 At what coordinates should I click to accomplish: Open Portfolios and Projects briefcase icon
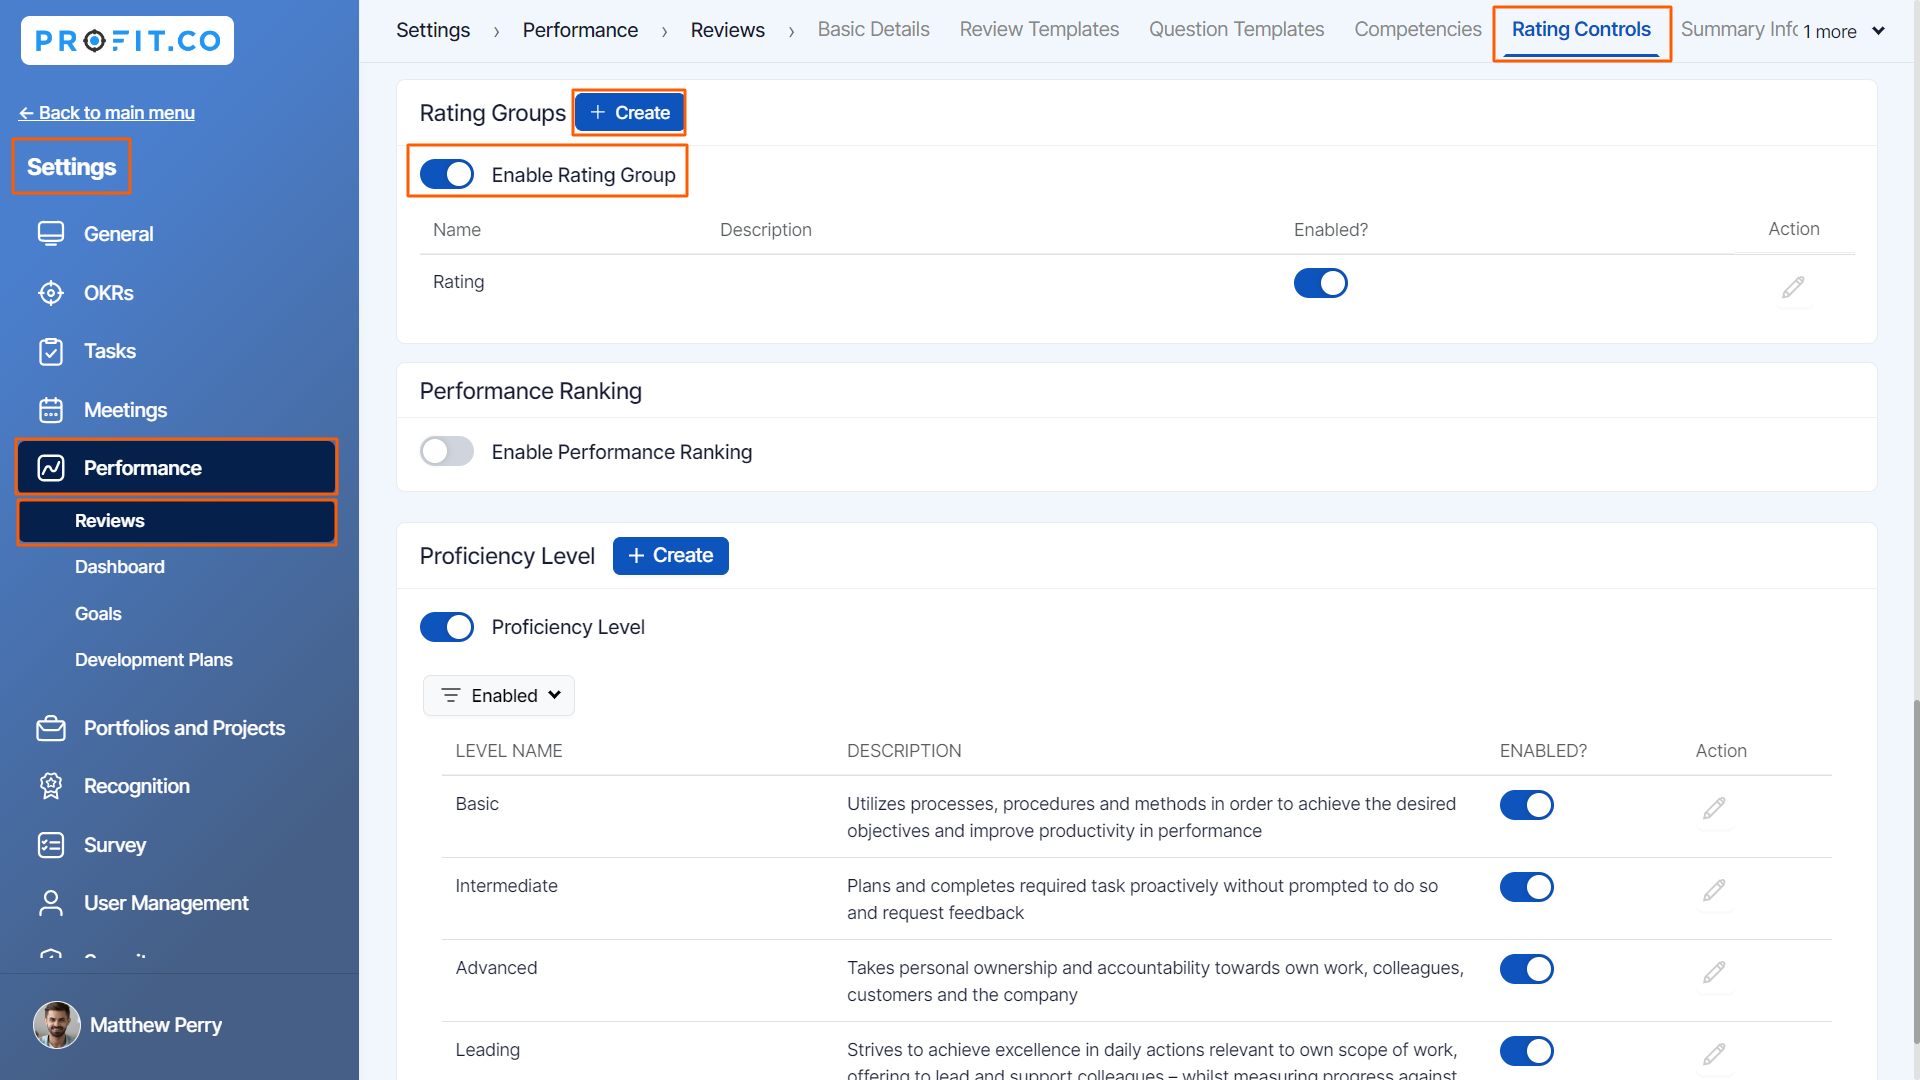51,729
